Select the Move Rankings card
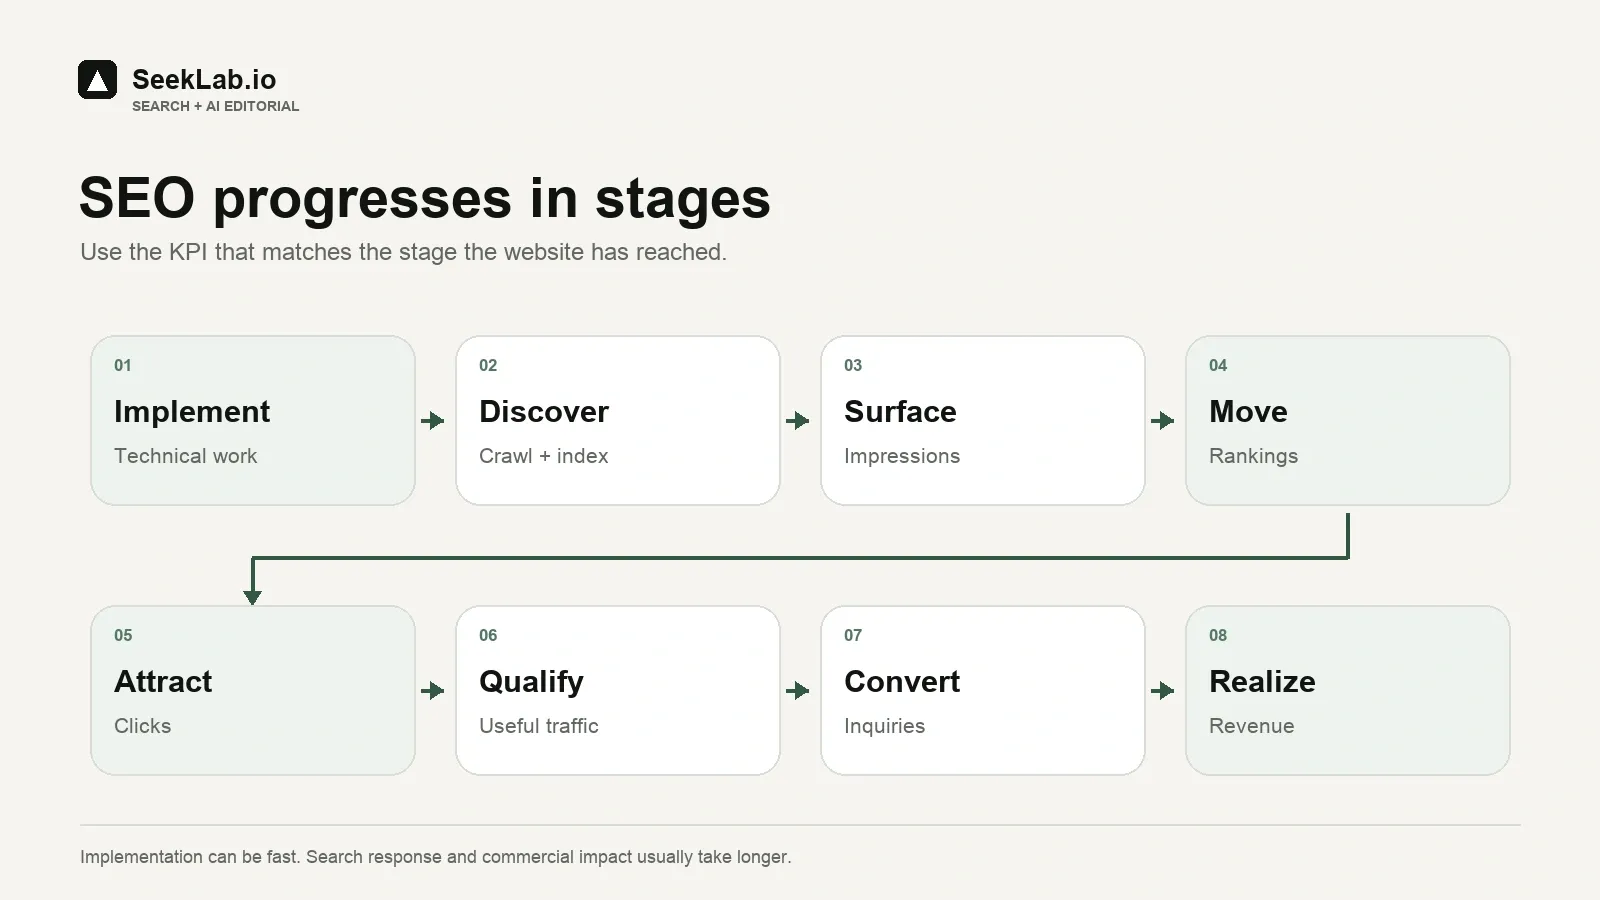This screenshot has height=900, width=1600. 1348,421
